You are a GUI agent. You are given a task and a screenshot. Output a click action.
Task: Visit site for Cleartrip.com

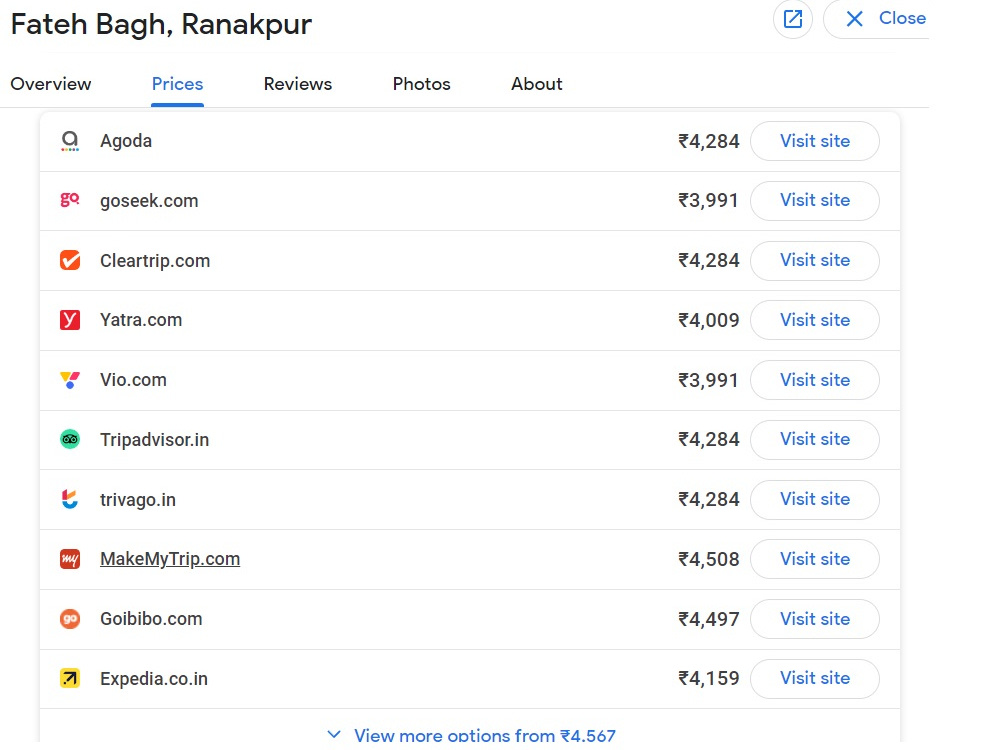(814, 260)
